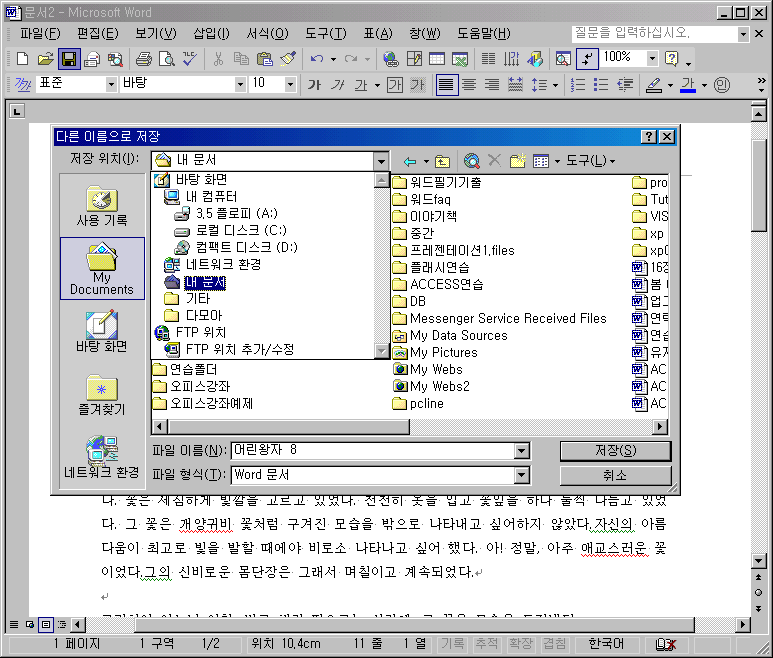The height and width of the screenshot is (658, 773).
Task: Toggle bulleted list button
Action: 601,85
